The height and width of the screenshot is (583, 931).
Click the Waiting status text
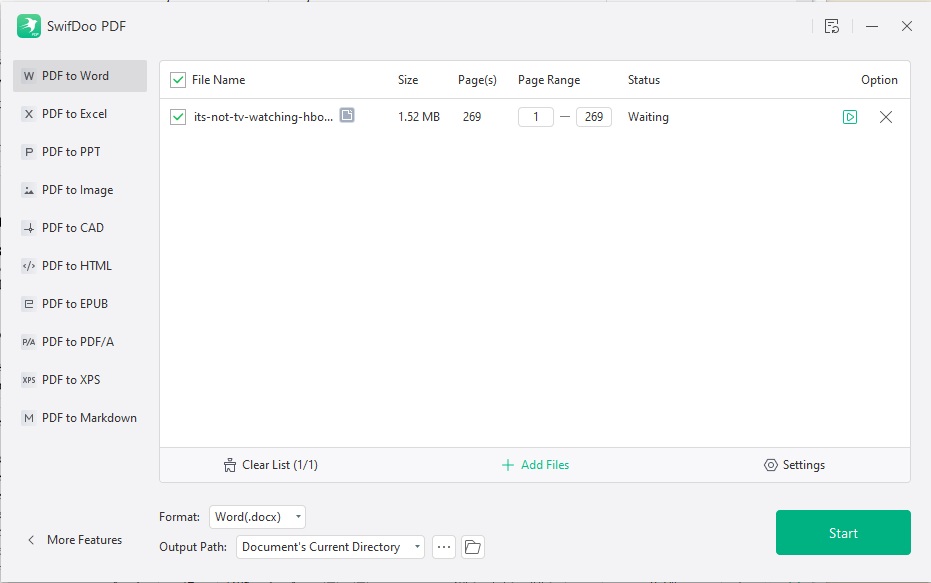tap(648, 117)
